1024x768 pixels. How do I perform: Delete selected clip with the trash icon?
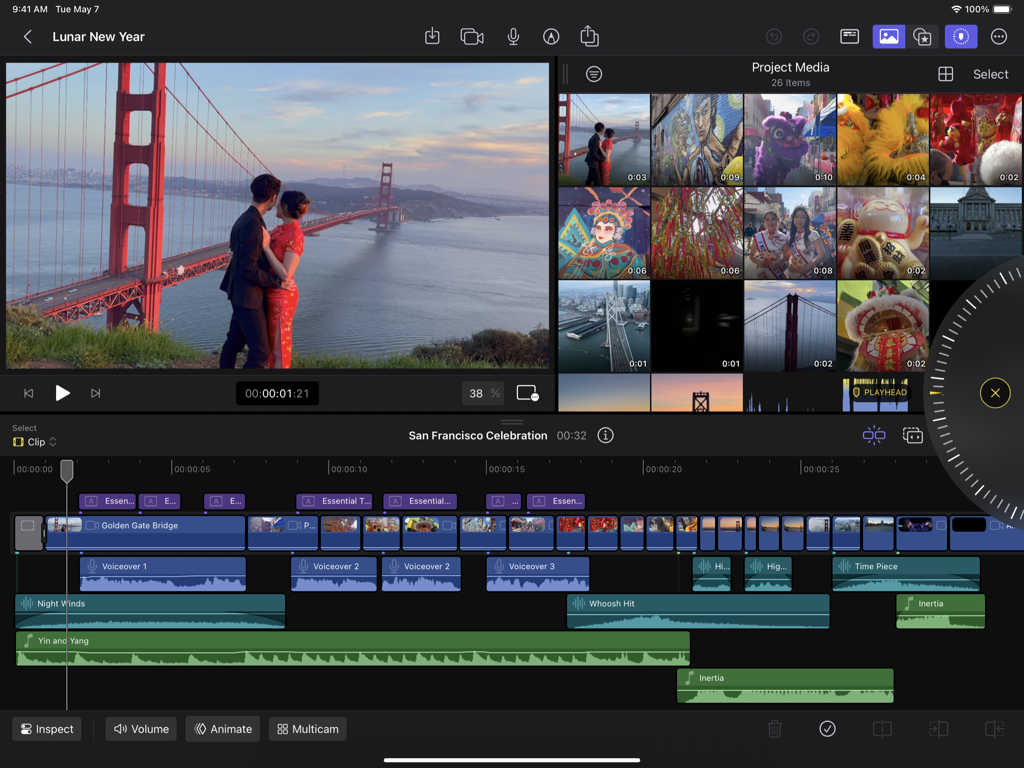click(774, 729)
